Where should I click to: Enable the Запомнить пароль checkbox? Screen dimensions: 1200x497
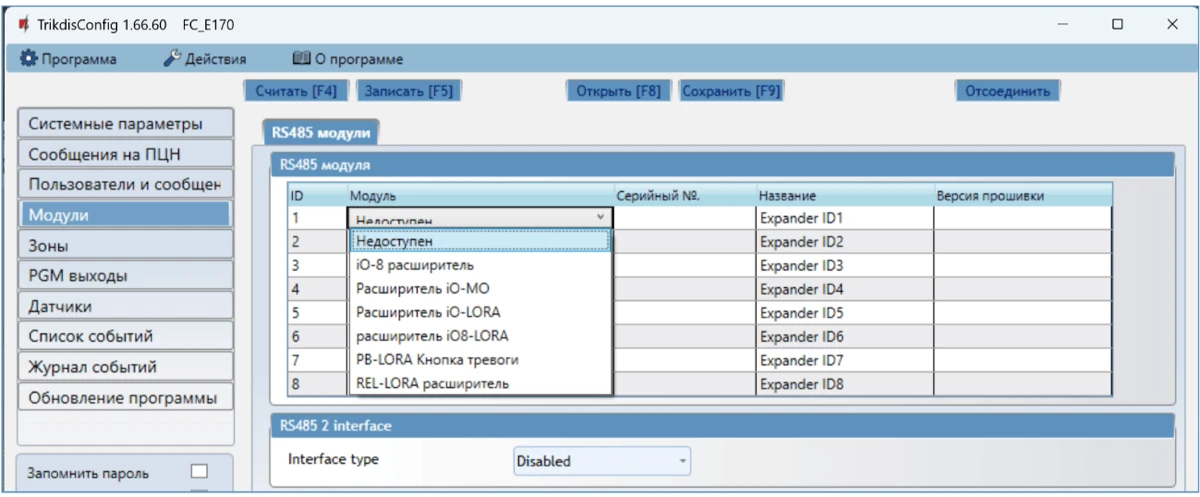tap(199, 472)
